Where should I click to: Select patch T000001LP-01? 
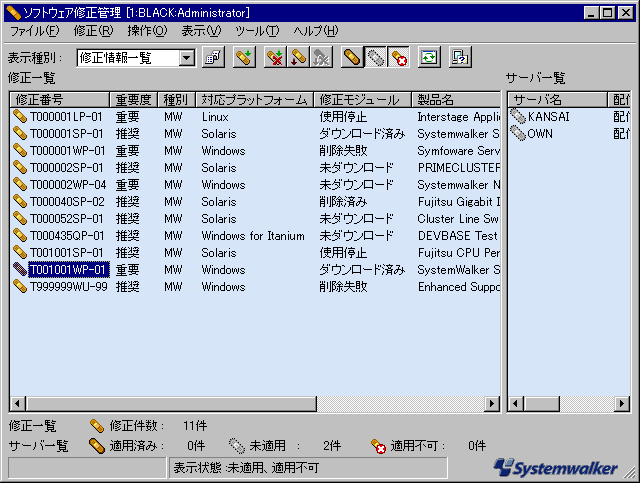[66, 117]
